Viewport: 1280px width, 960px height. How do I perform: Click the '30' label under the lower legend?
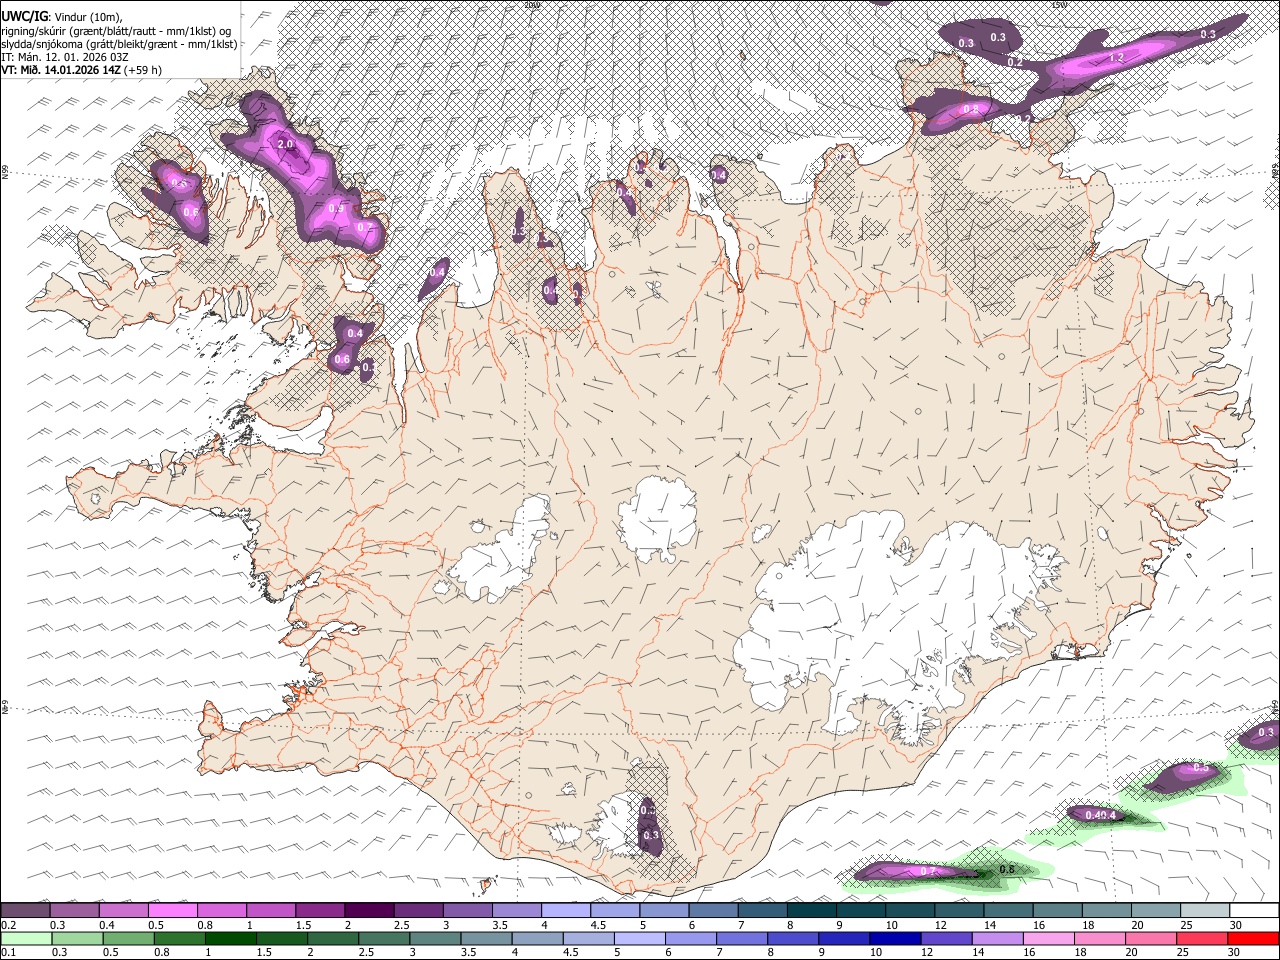[x=1233, y=953]
